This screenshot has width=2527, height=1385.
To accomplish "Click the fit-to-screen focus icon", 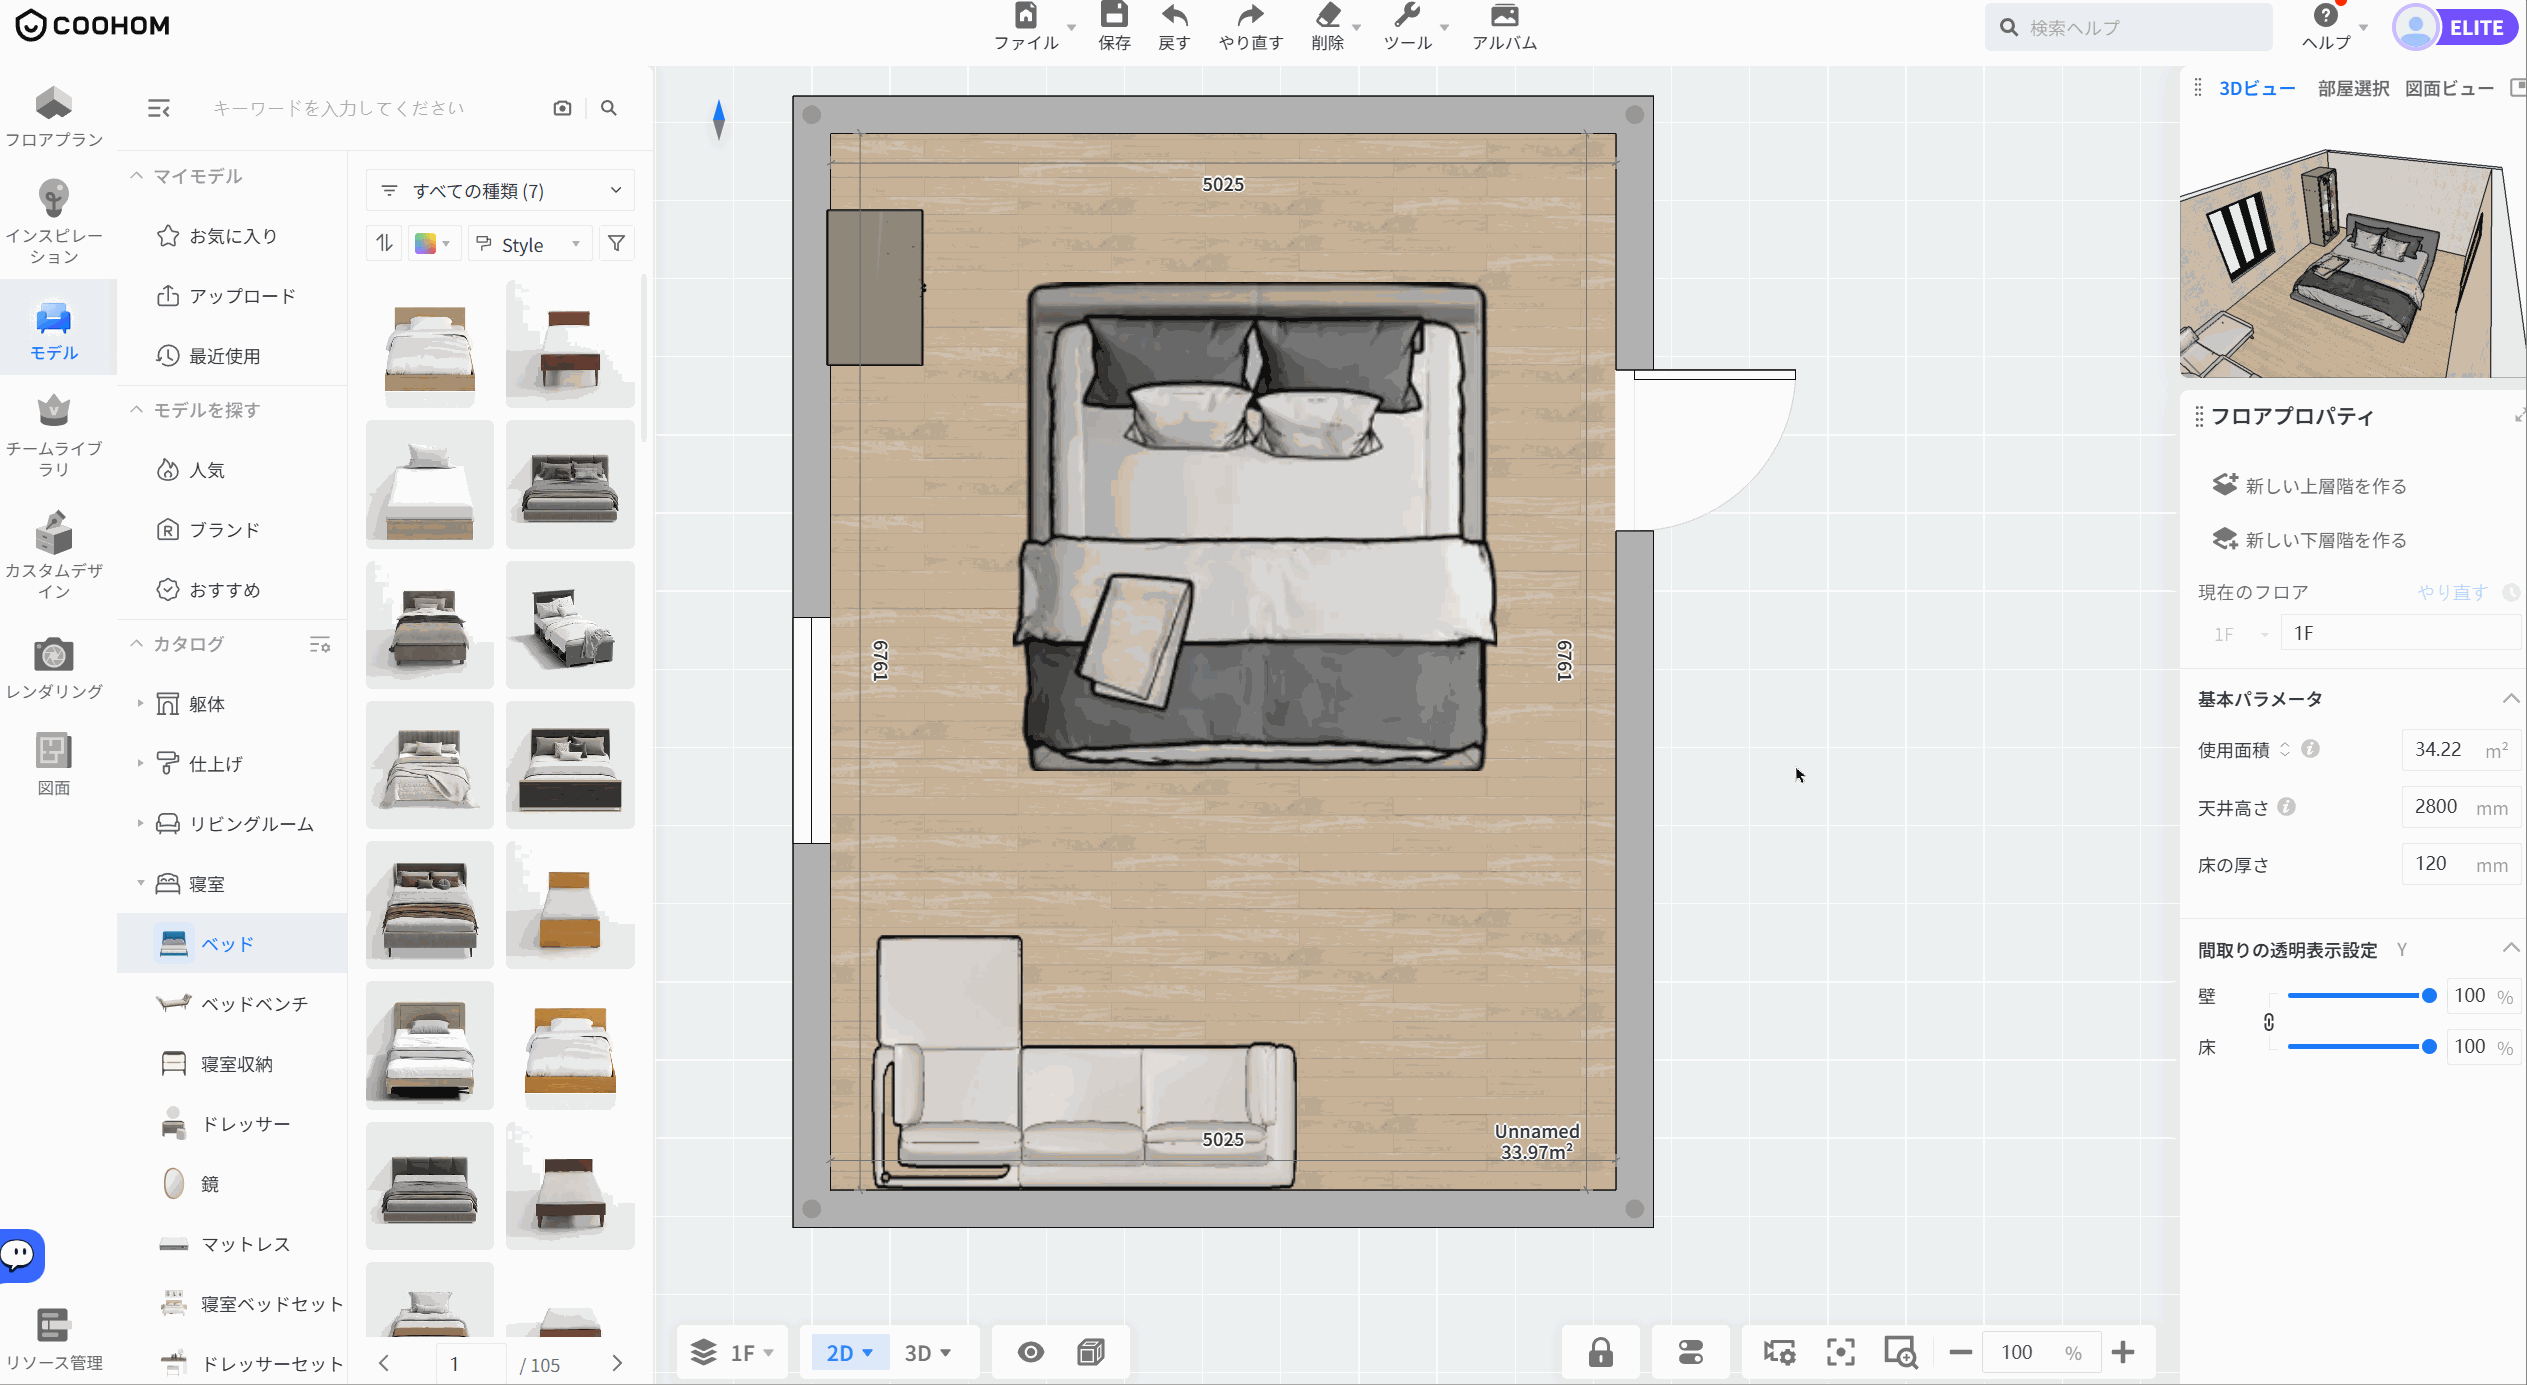I will tap(1840, 1352).
